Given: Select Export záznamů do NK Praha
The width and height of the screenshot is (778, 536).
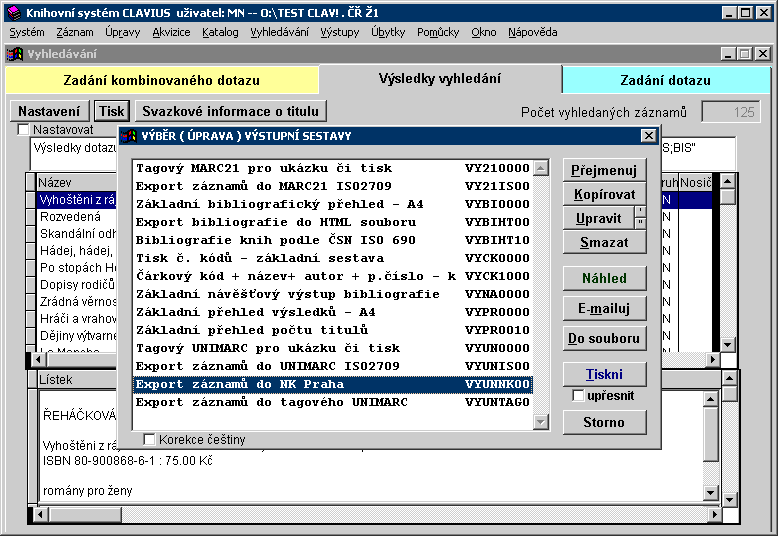Looking at the screenshot, I should [x=333, y=384].
